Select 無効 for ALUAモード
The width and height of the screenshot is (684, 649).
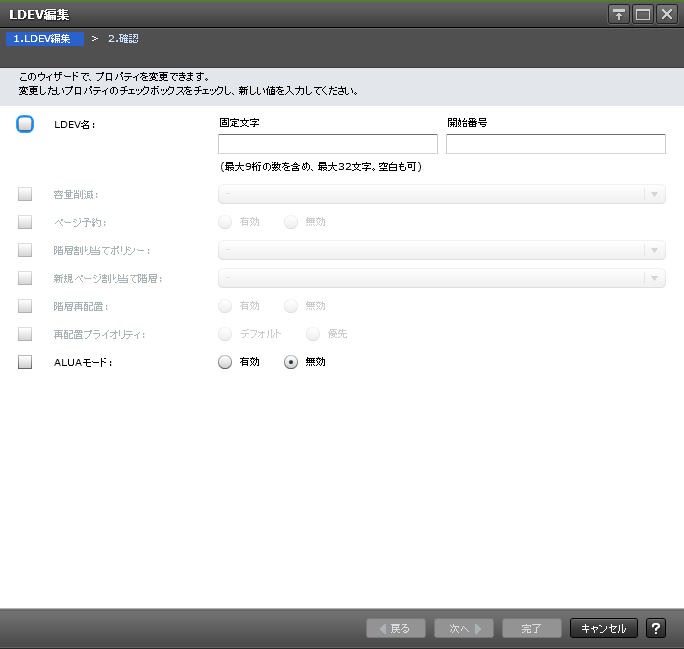click(291, 362)
